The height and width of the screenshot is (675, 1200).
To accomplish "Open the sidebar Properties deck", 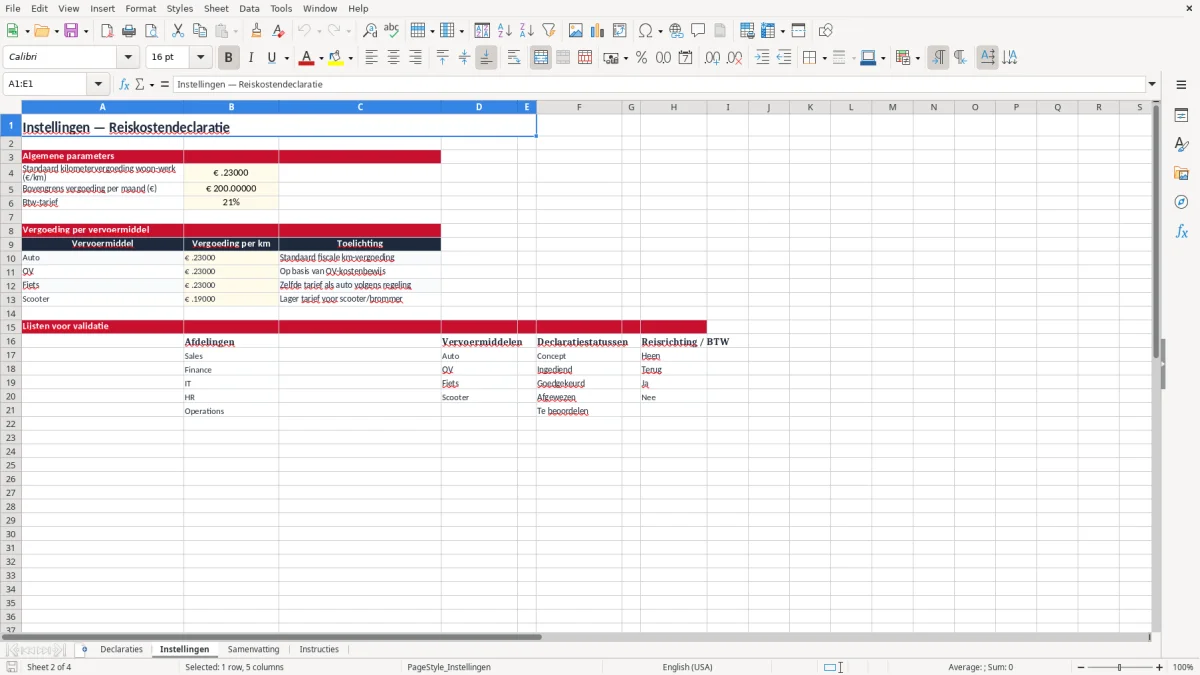I will click(1181, 116).
